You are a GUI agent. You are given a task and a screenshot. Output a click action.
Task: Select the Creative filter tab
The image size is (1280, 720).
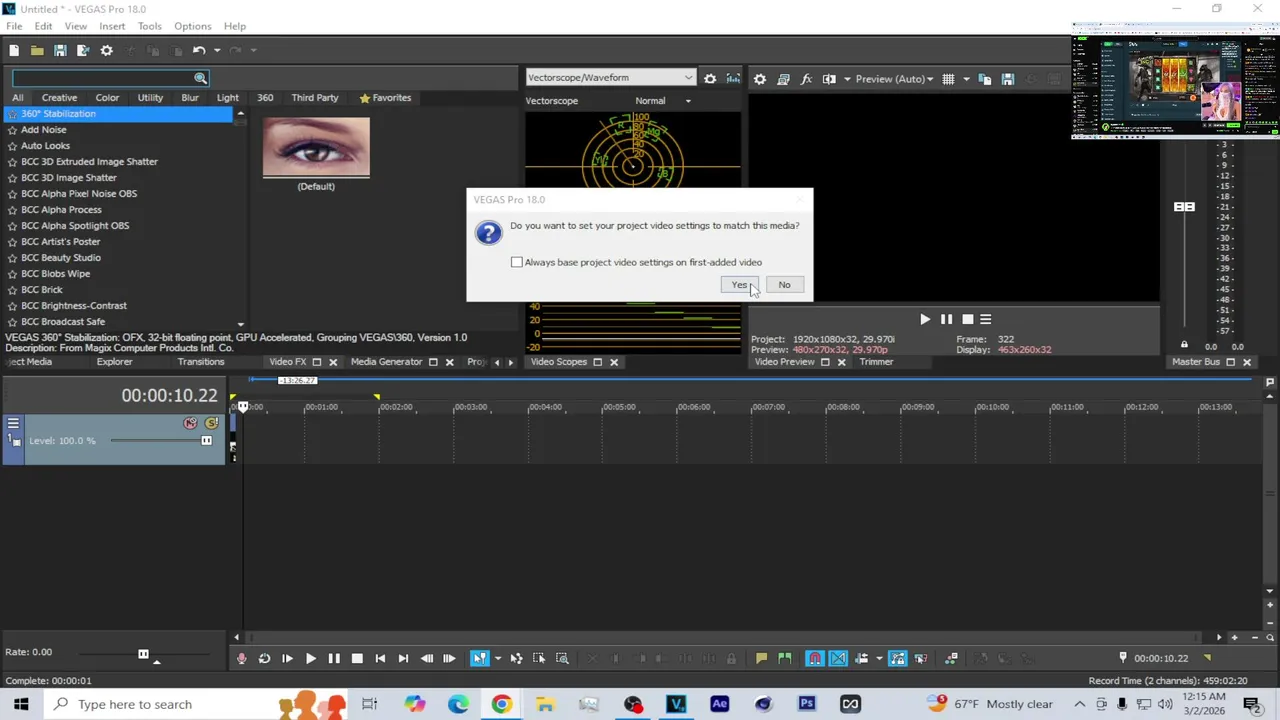(59, 98)
